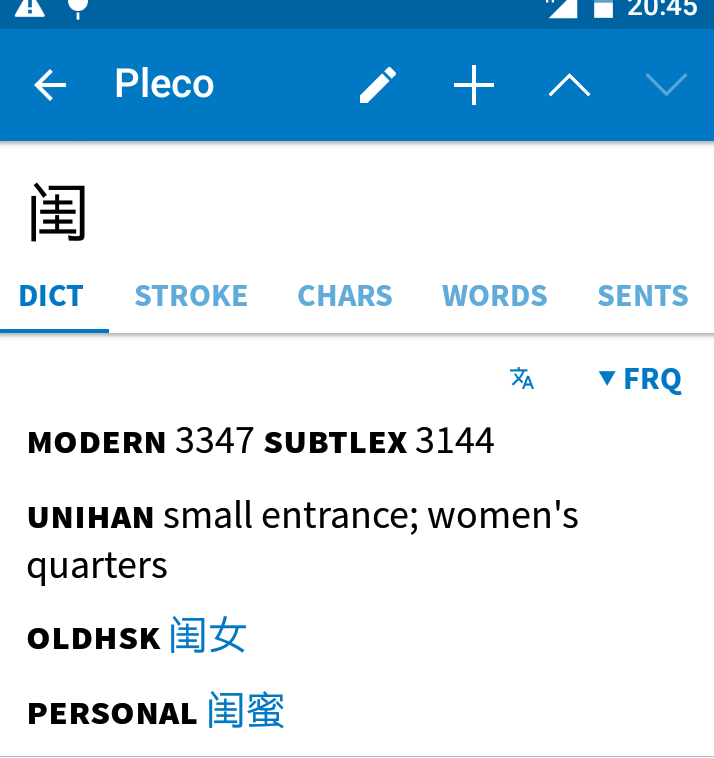
Task: Open the 闺女 word link
Action: click(208, 635)
